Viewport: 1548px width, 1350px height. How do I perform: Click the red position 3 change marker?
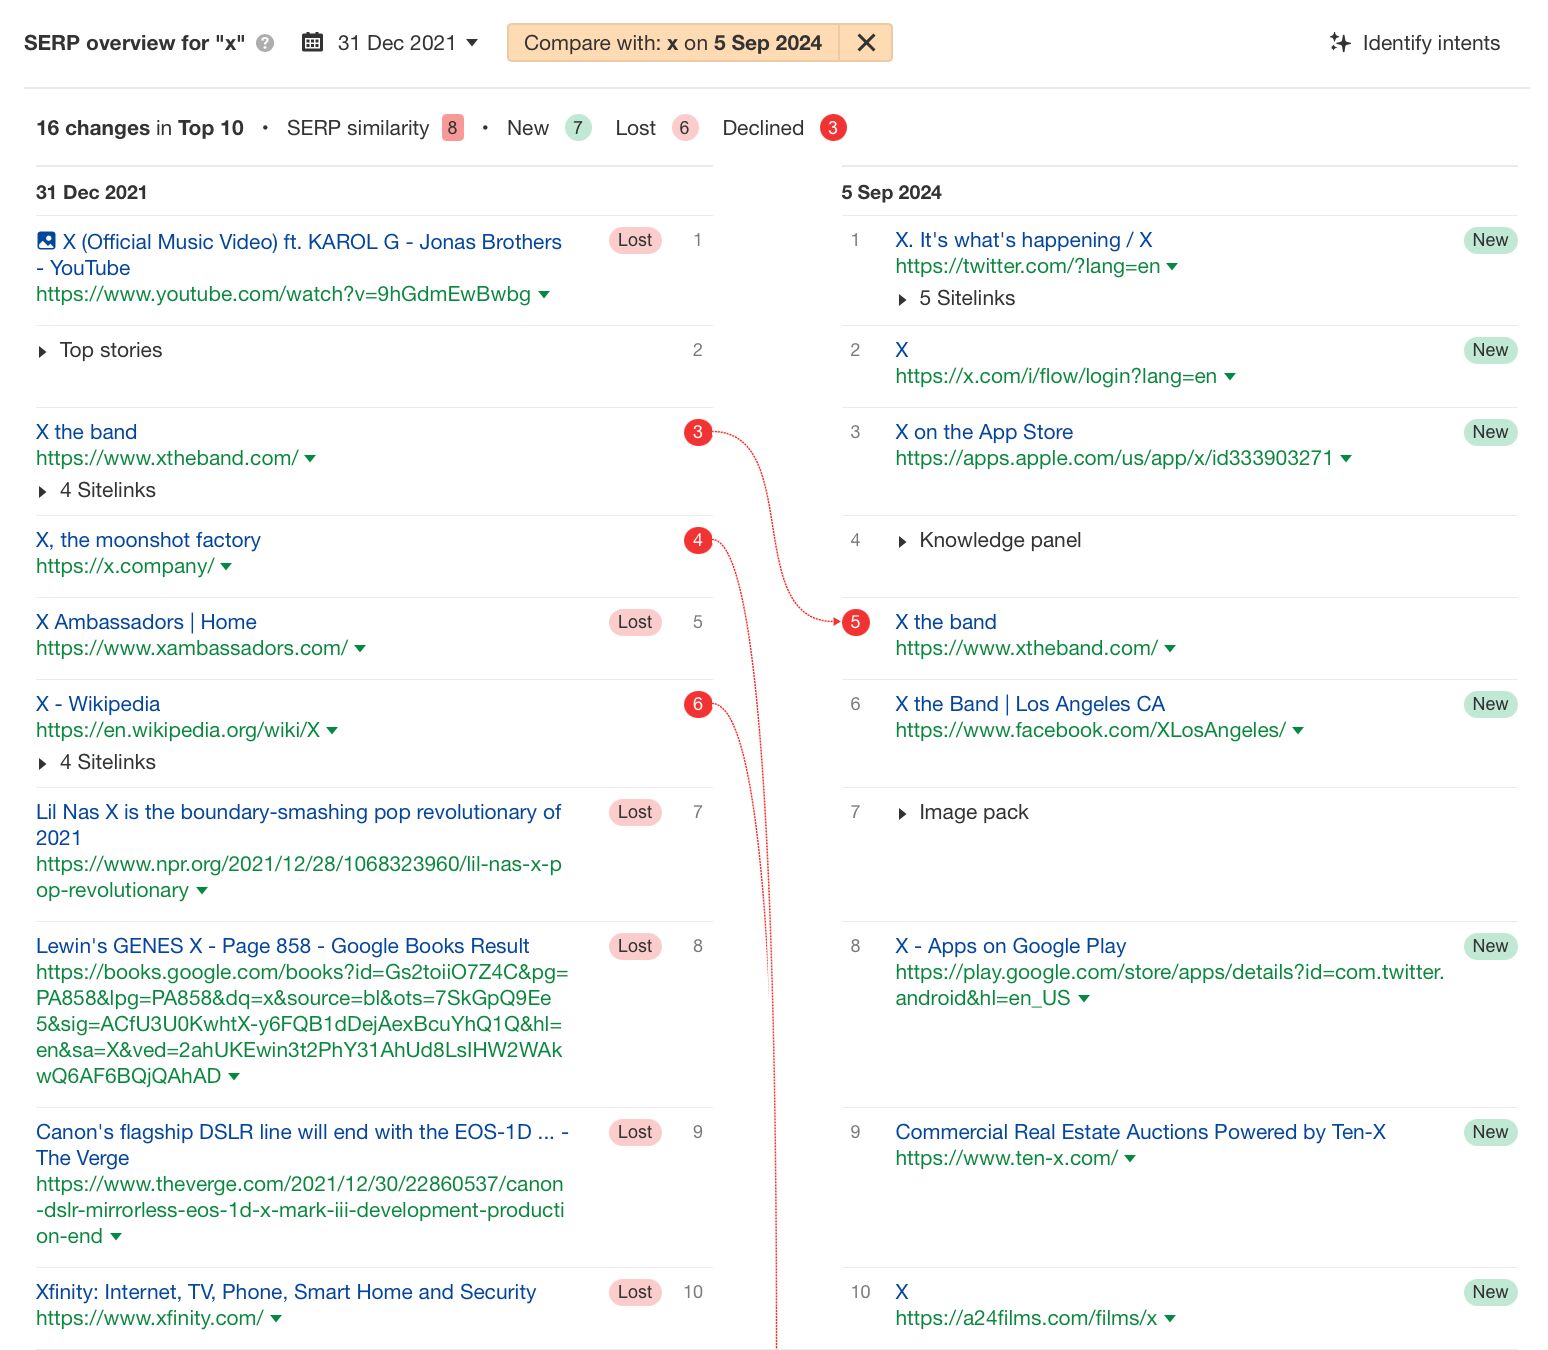[698, 432]
